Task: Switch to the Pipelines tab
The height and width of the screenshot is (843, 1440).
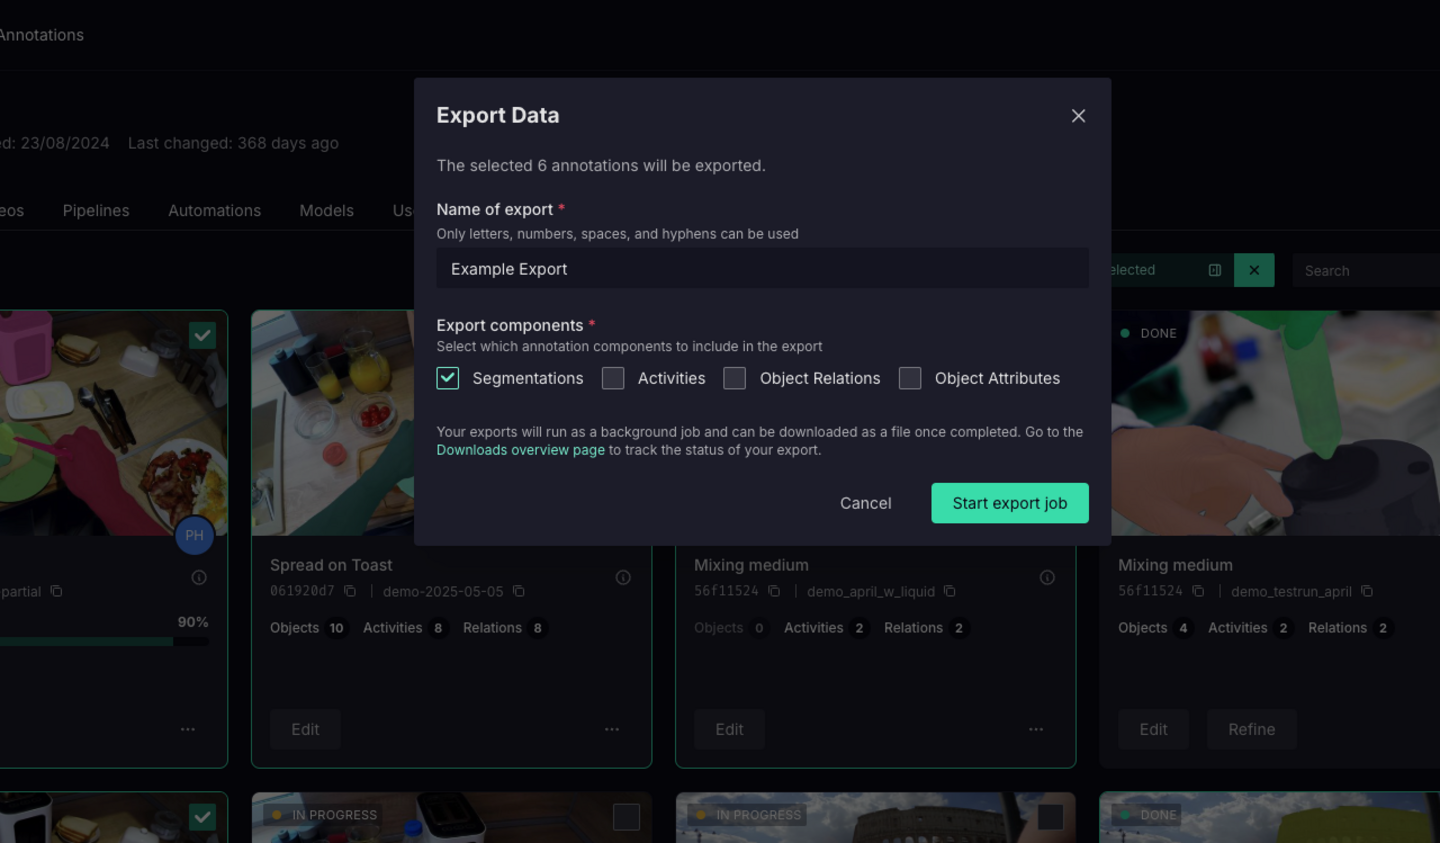Action: 96,210
